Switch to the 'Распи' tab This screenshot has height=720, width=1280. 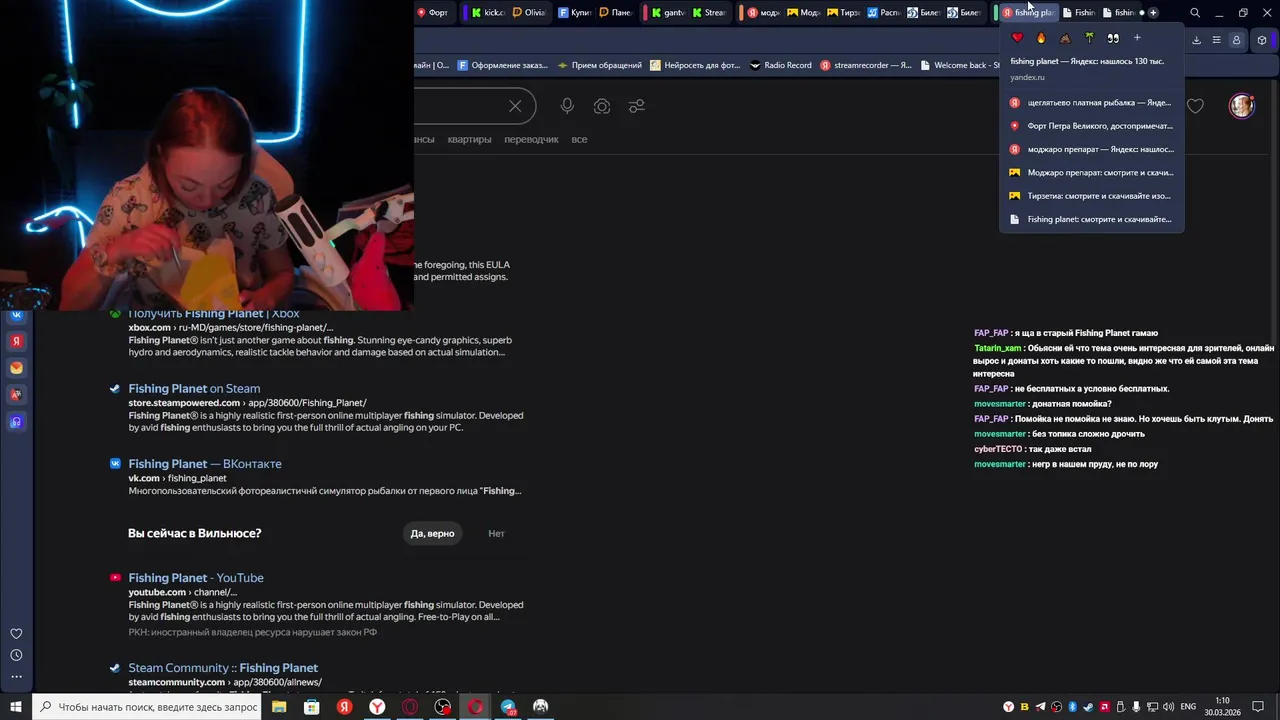coord(884,13)
